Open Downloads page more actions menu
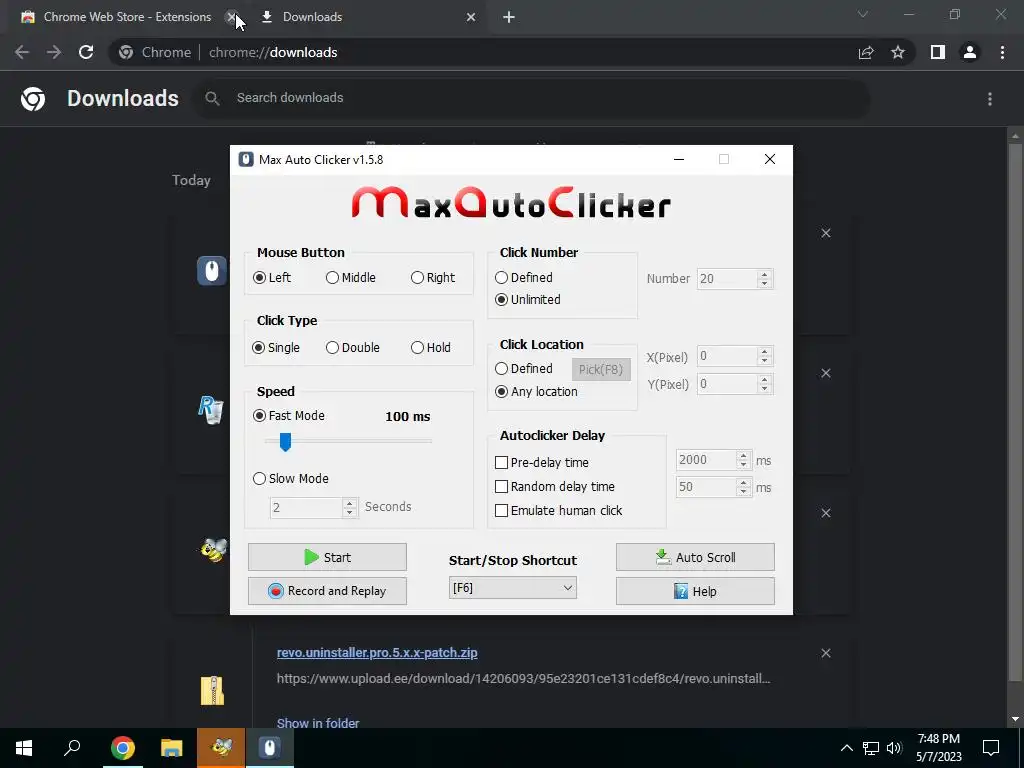Viewport: 1024px width, 768px height. [x=990, y=99]
